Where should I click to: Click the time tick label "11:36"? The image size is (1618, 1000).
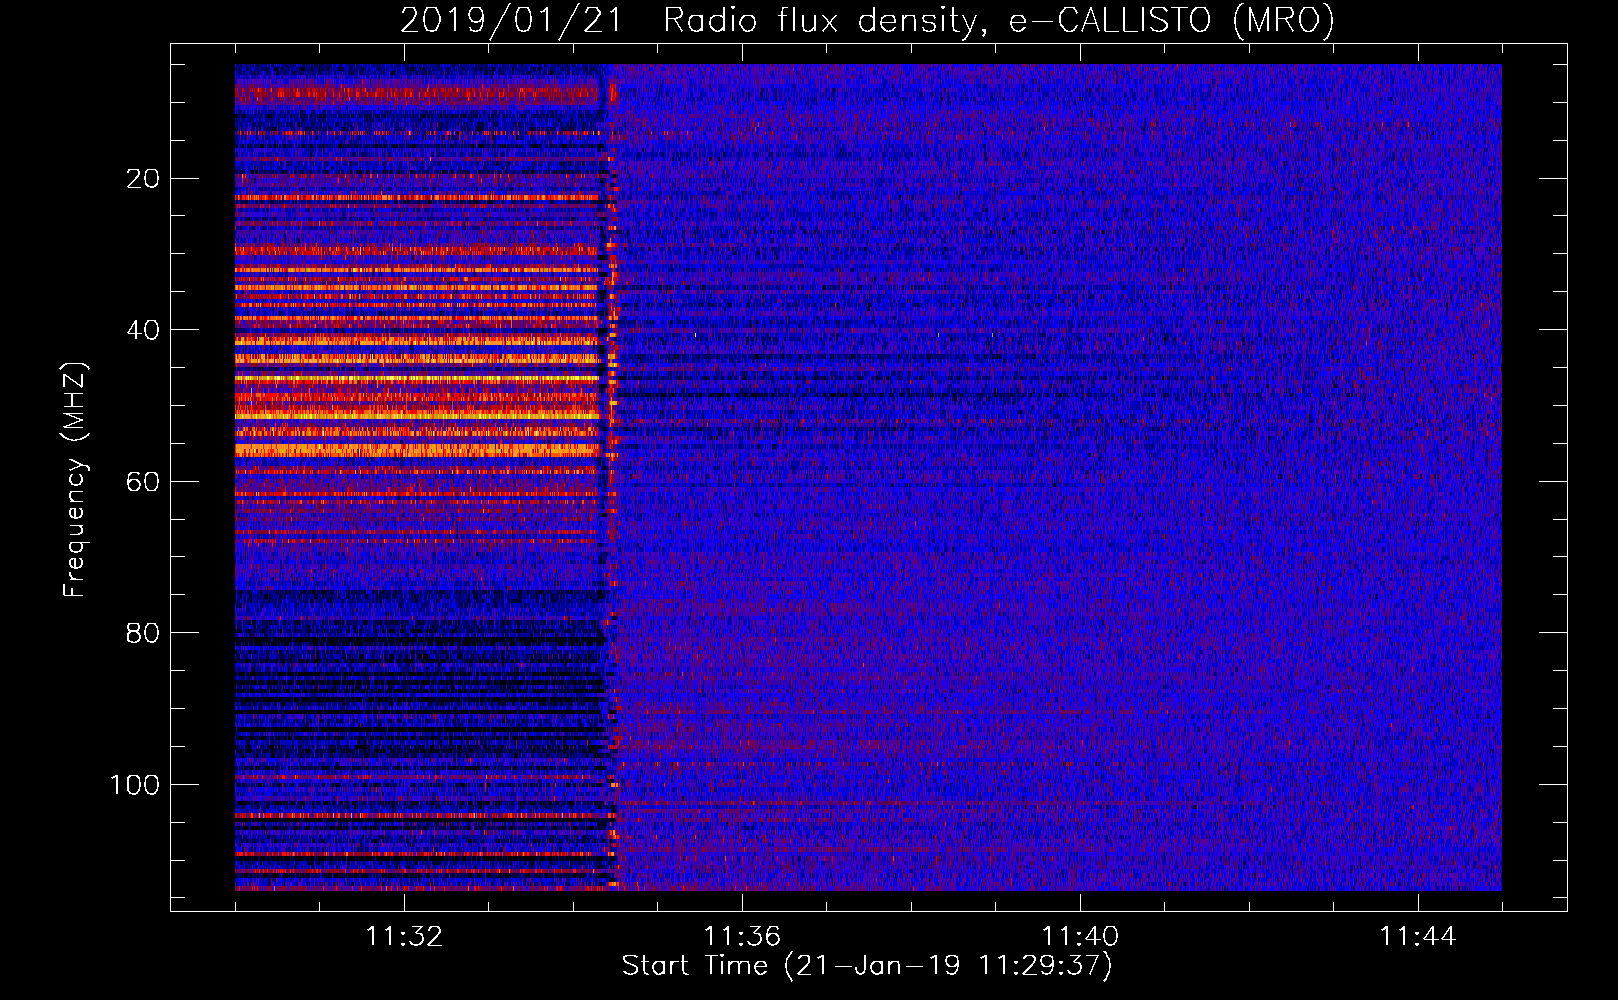pyautogui.click(x=742, y=937)
